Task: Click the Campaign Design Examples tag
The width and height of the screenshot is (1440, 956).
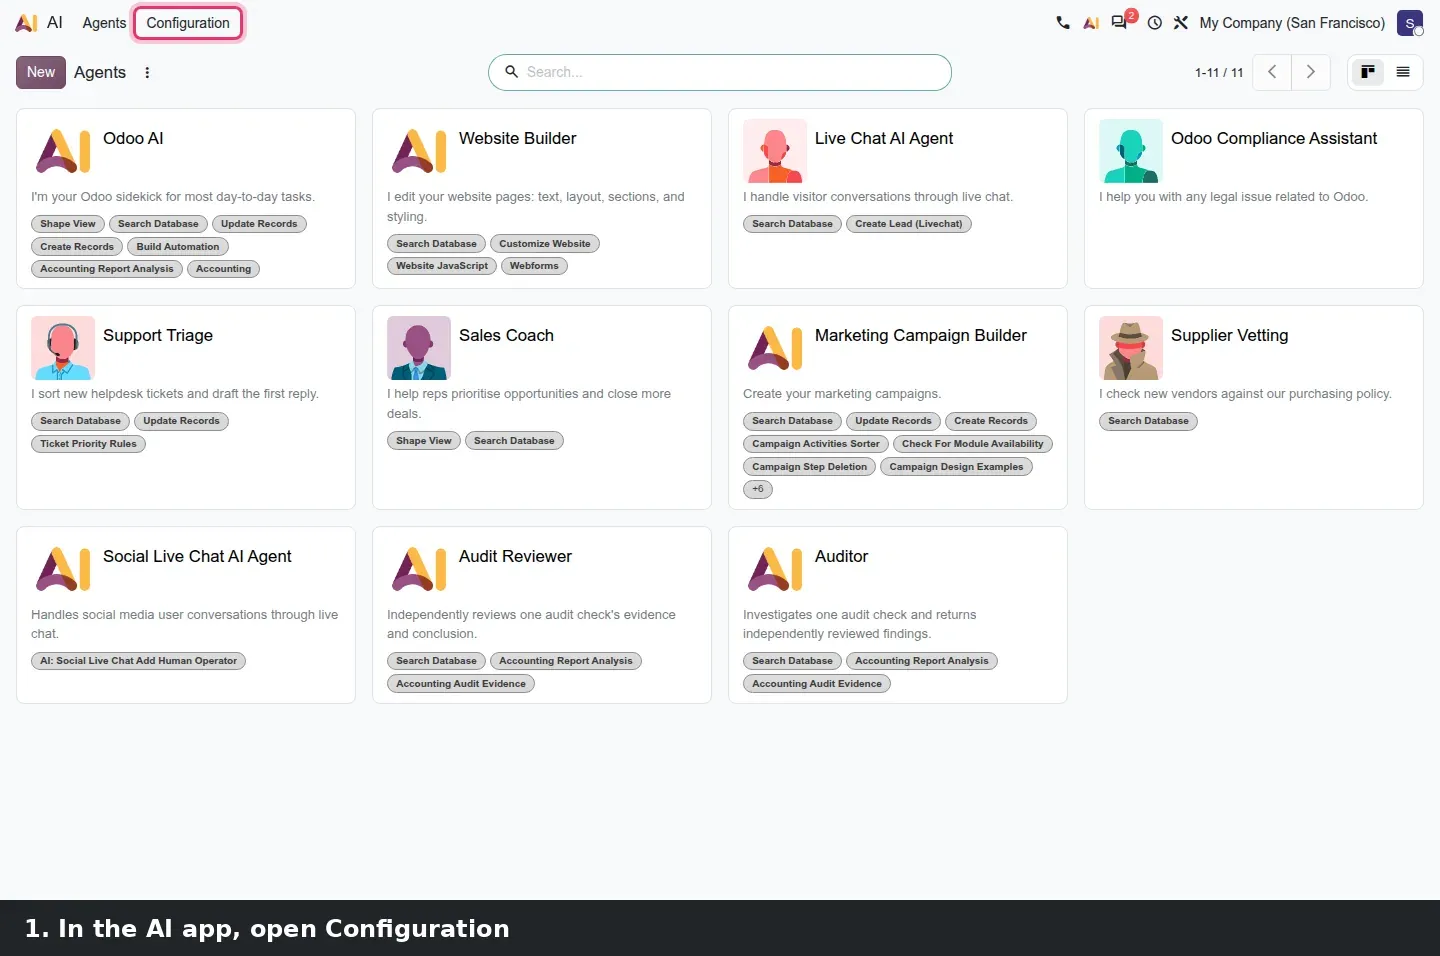Action: [x=957, y=467]
